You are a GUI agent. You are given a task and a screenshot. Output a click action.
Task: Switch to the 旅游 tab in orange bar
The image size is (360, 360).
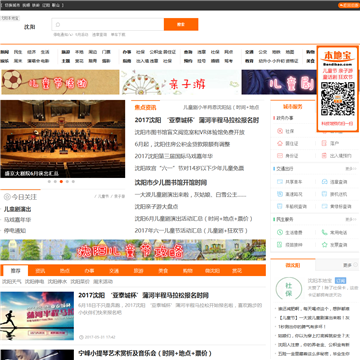click(139, 271)
